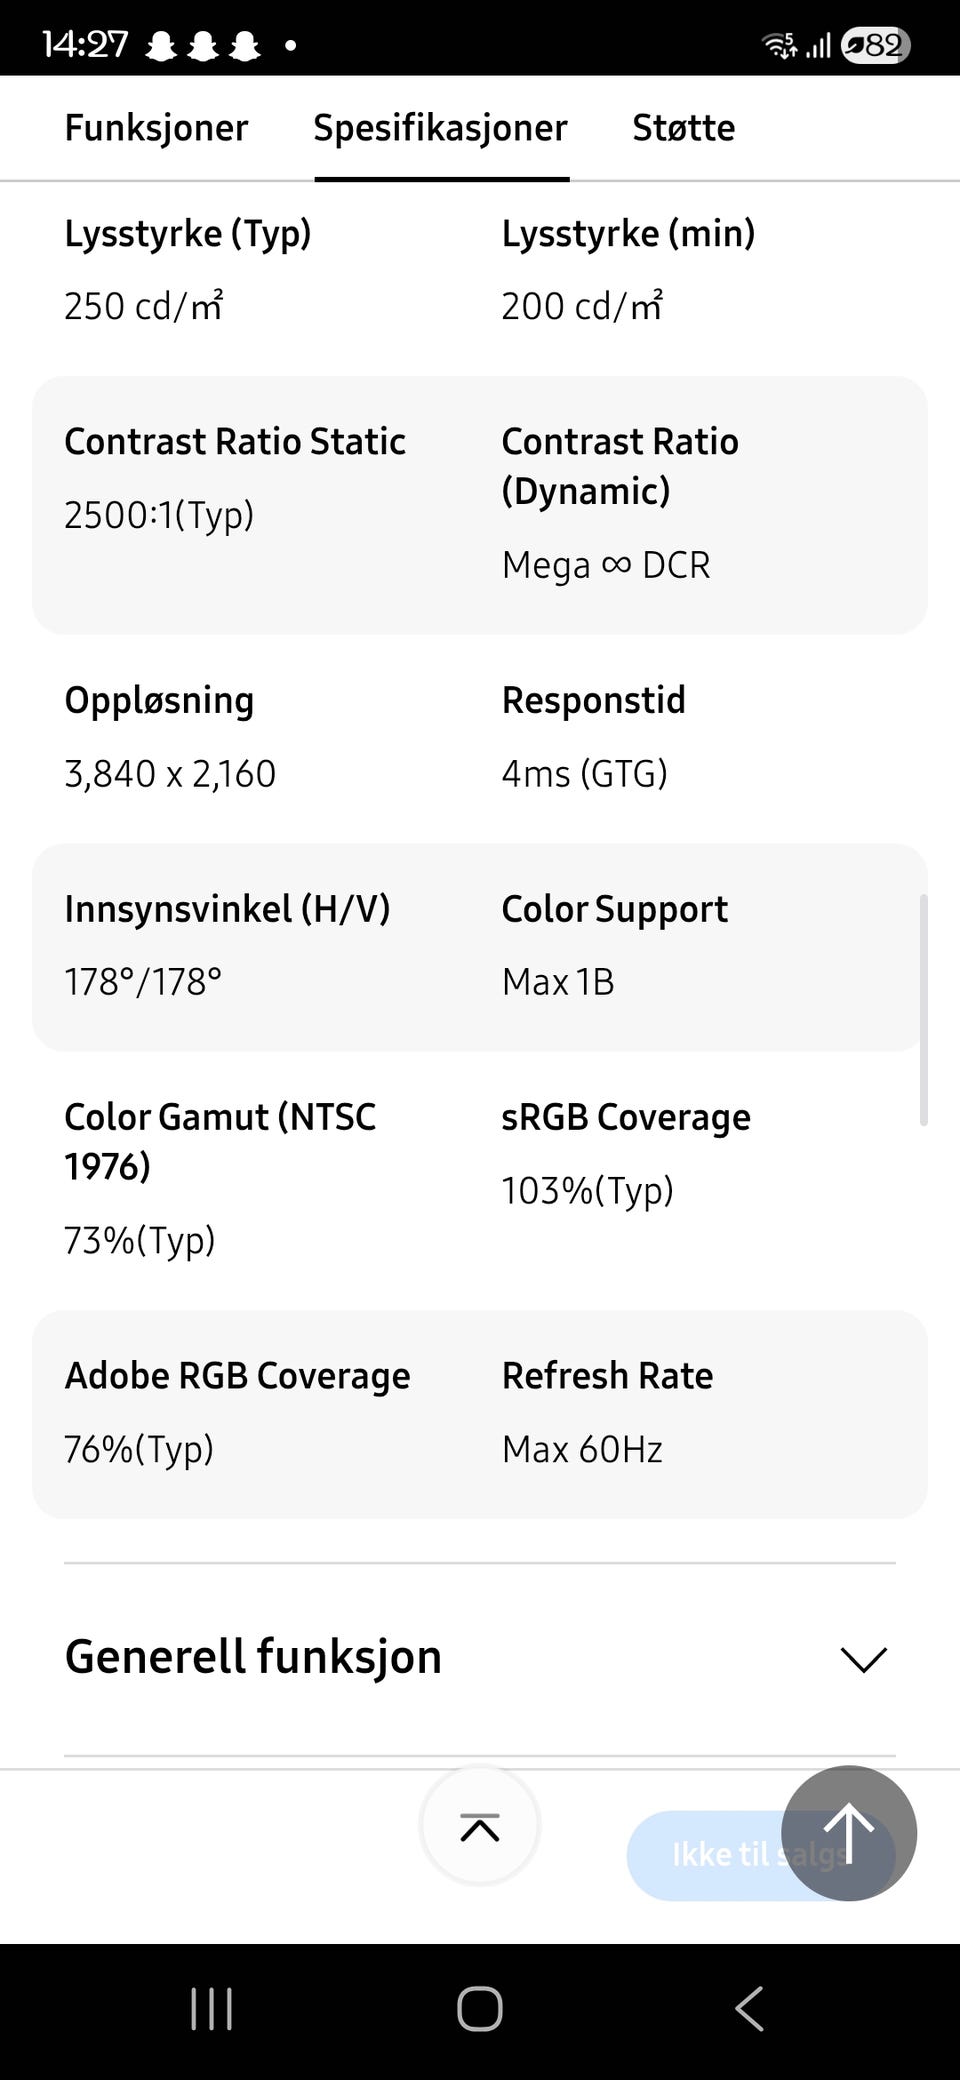Tap the Wi-Fi status icon
The height and width of the screenshot is (2080, 960).
click(x=779, y=45)
